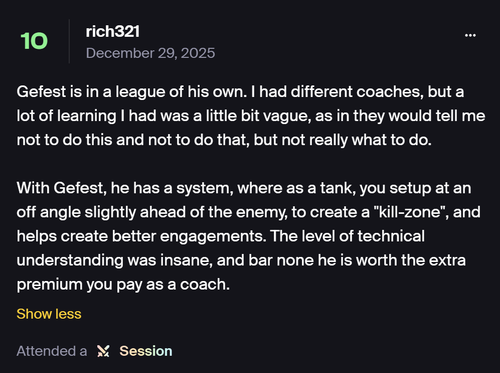Click With Gefest starting the second paragraph
Image resolution: width=500 pixels, height=373 pixels.
[x=60, y=188]
